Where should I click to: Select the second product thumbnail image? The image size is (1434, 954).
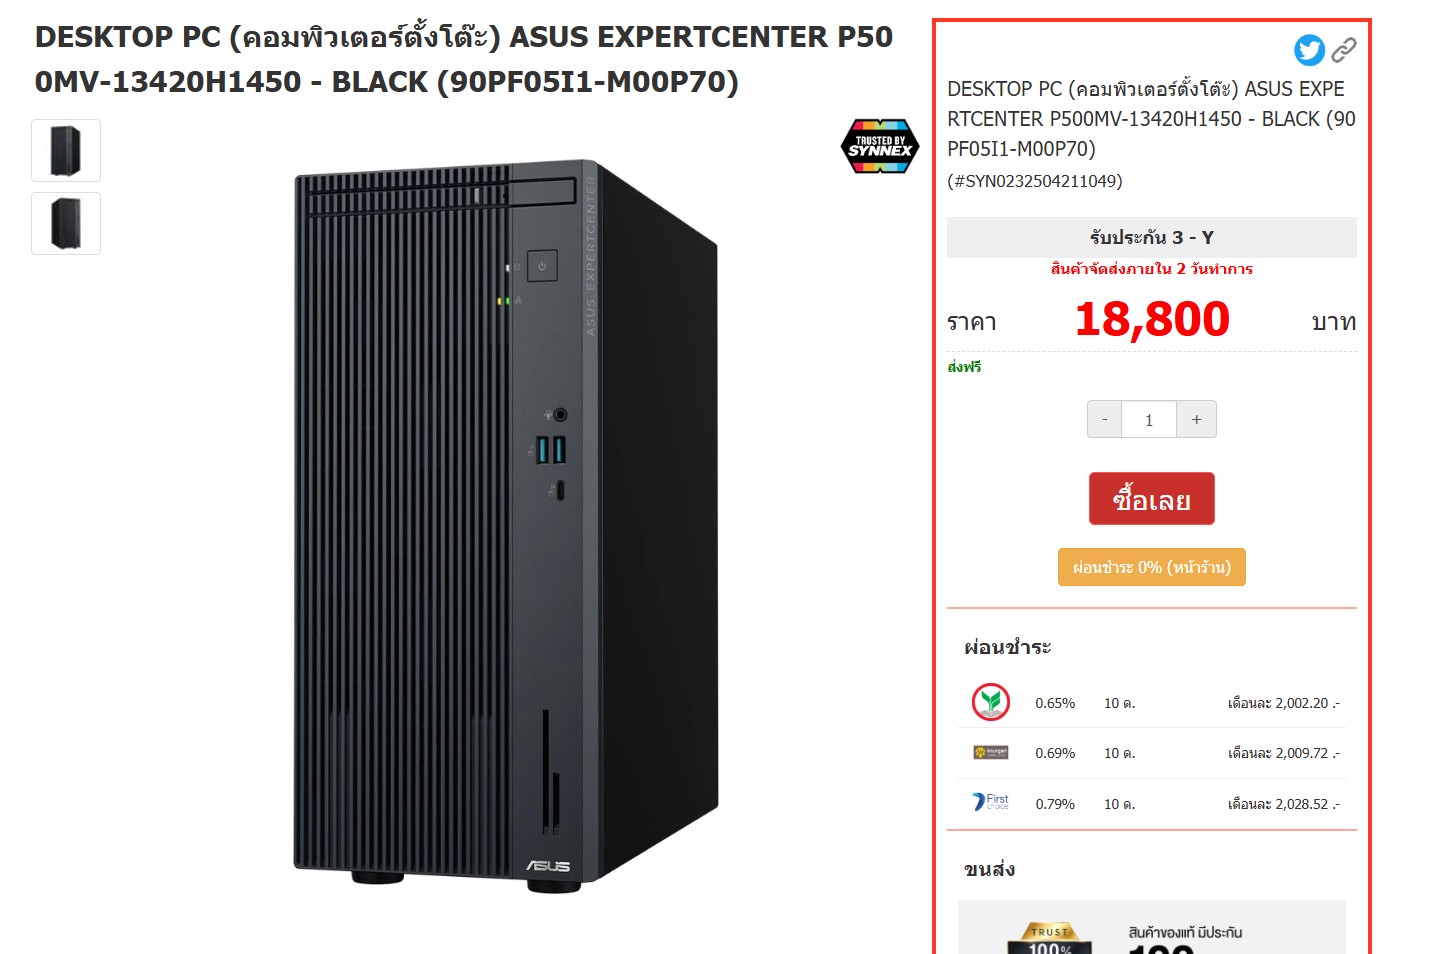tap(66, 224)
